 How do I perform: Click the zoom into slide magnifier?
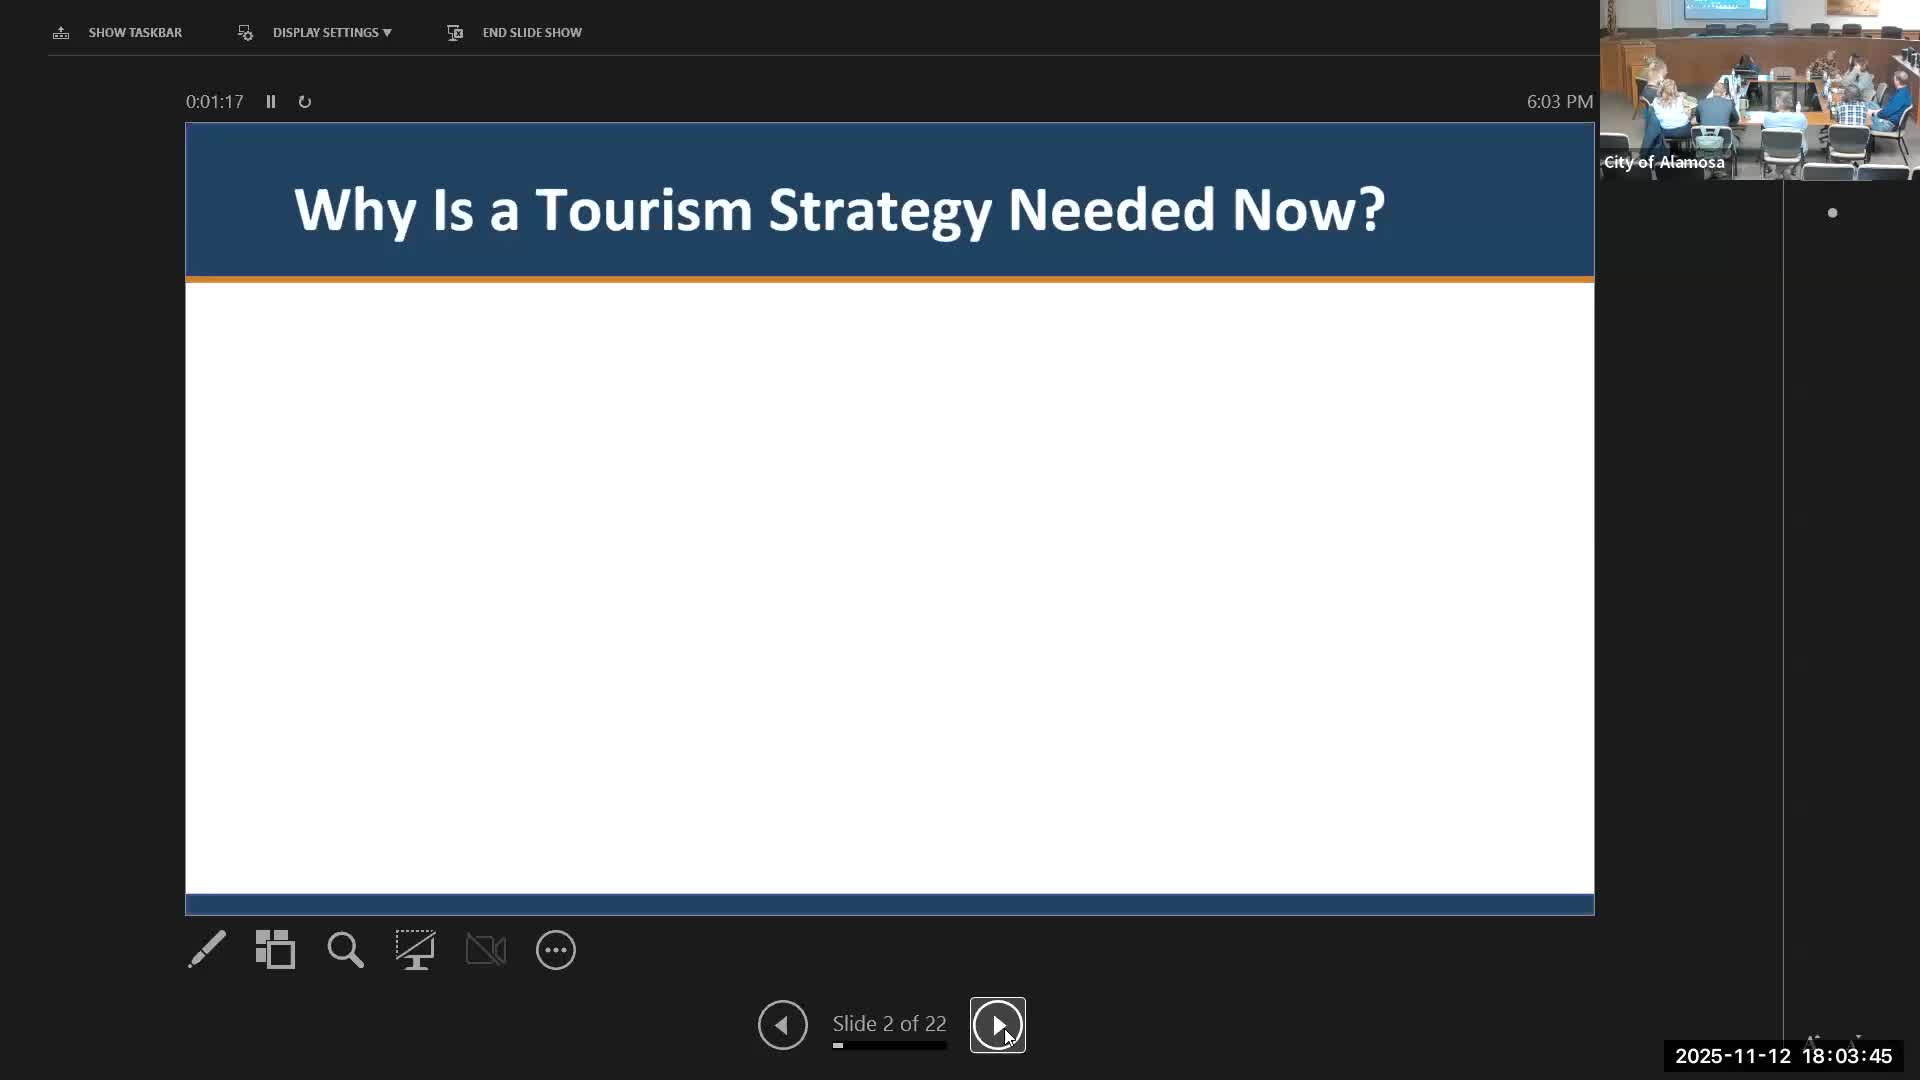[345, 950]
